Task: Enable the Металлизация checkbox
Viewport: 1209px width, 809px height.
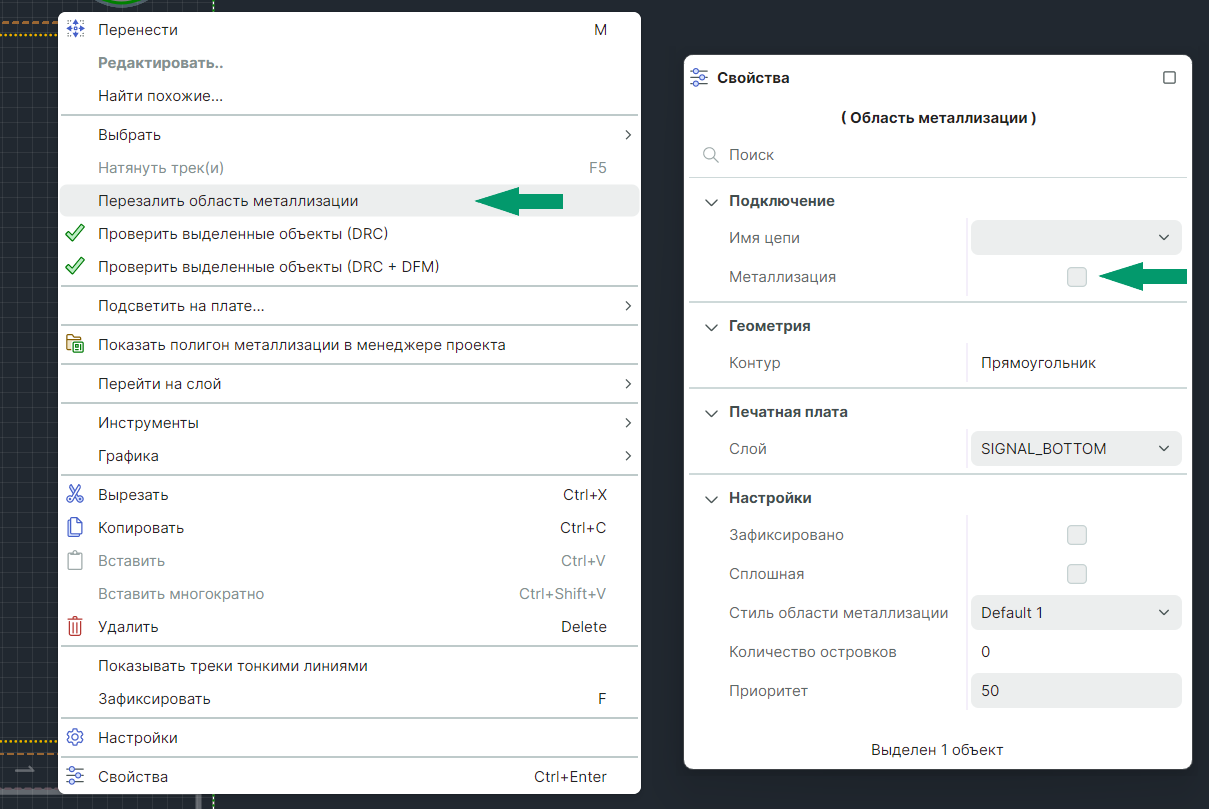Action: (x=1076, y=277)
